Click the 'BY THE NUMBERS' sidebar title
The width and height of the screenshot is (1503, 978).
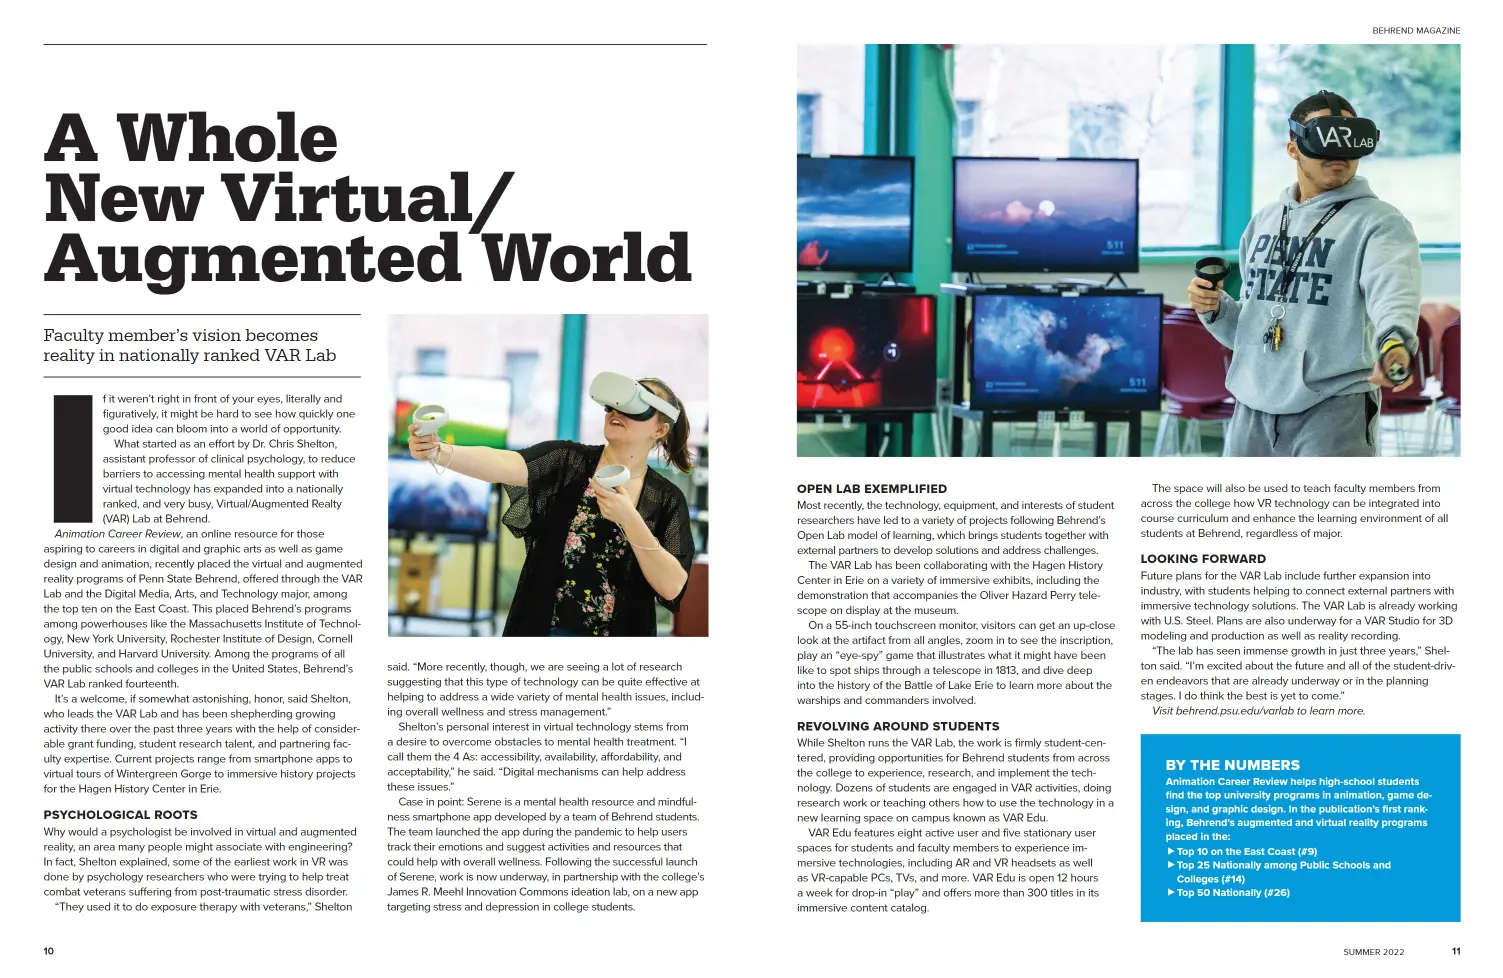1232,765
